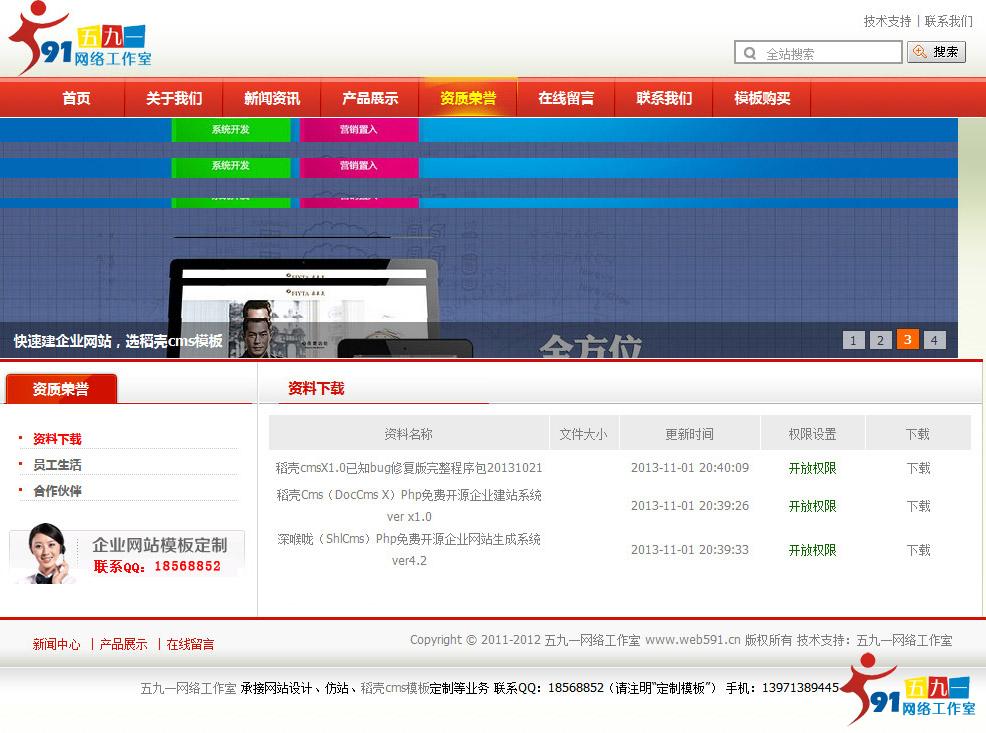Click 开放权限 for 深喉咙 ShlCms ver4.2
986x733 pixels.
click(811, 550)
